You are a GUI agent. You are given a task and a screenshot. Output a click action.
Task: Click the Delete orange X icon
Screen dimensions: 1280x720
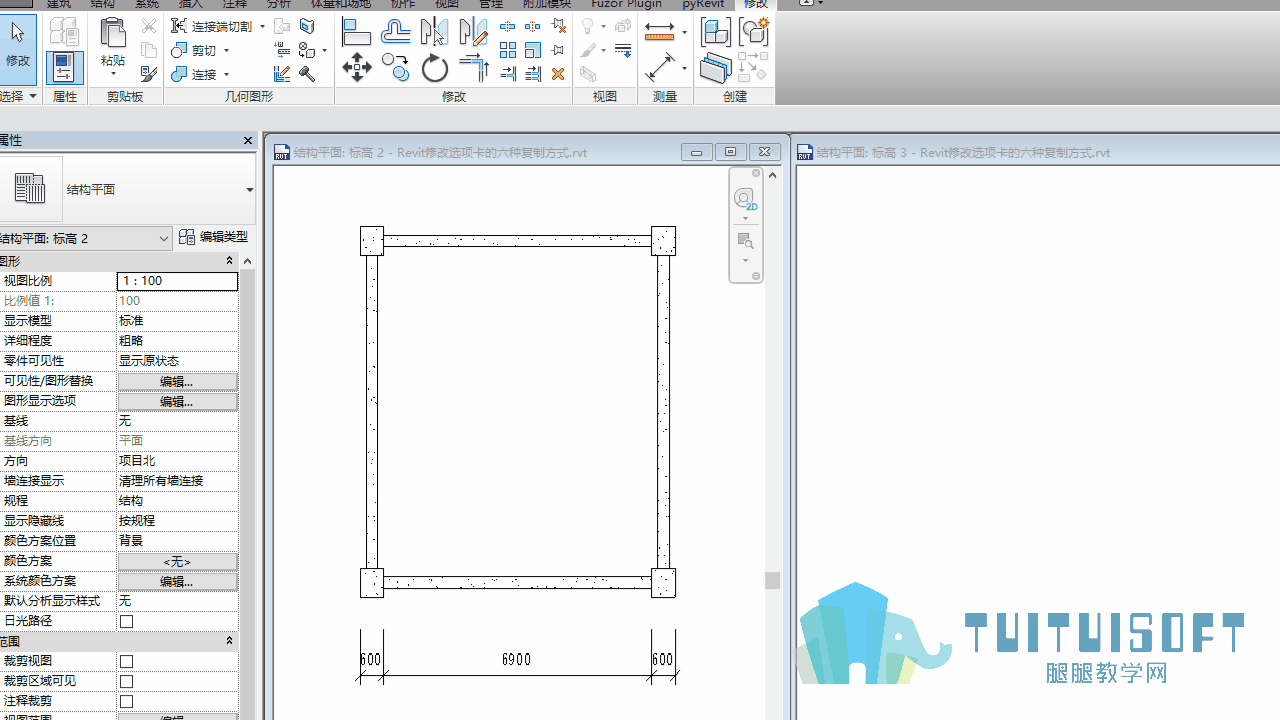558,74
